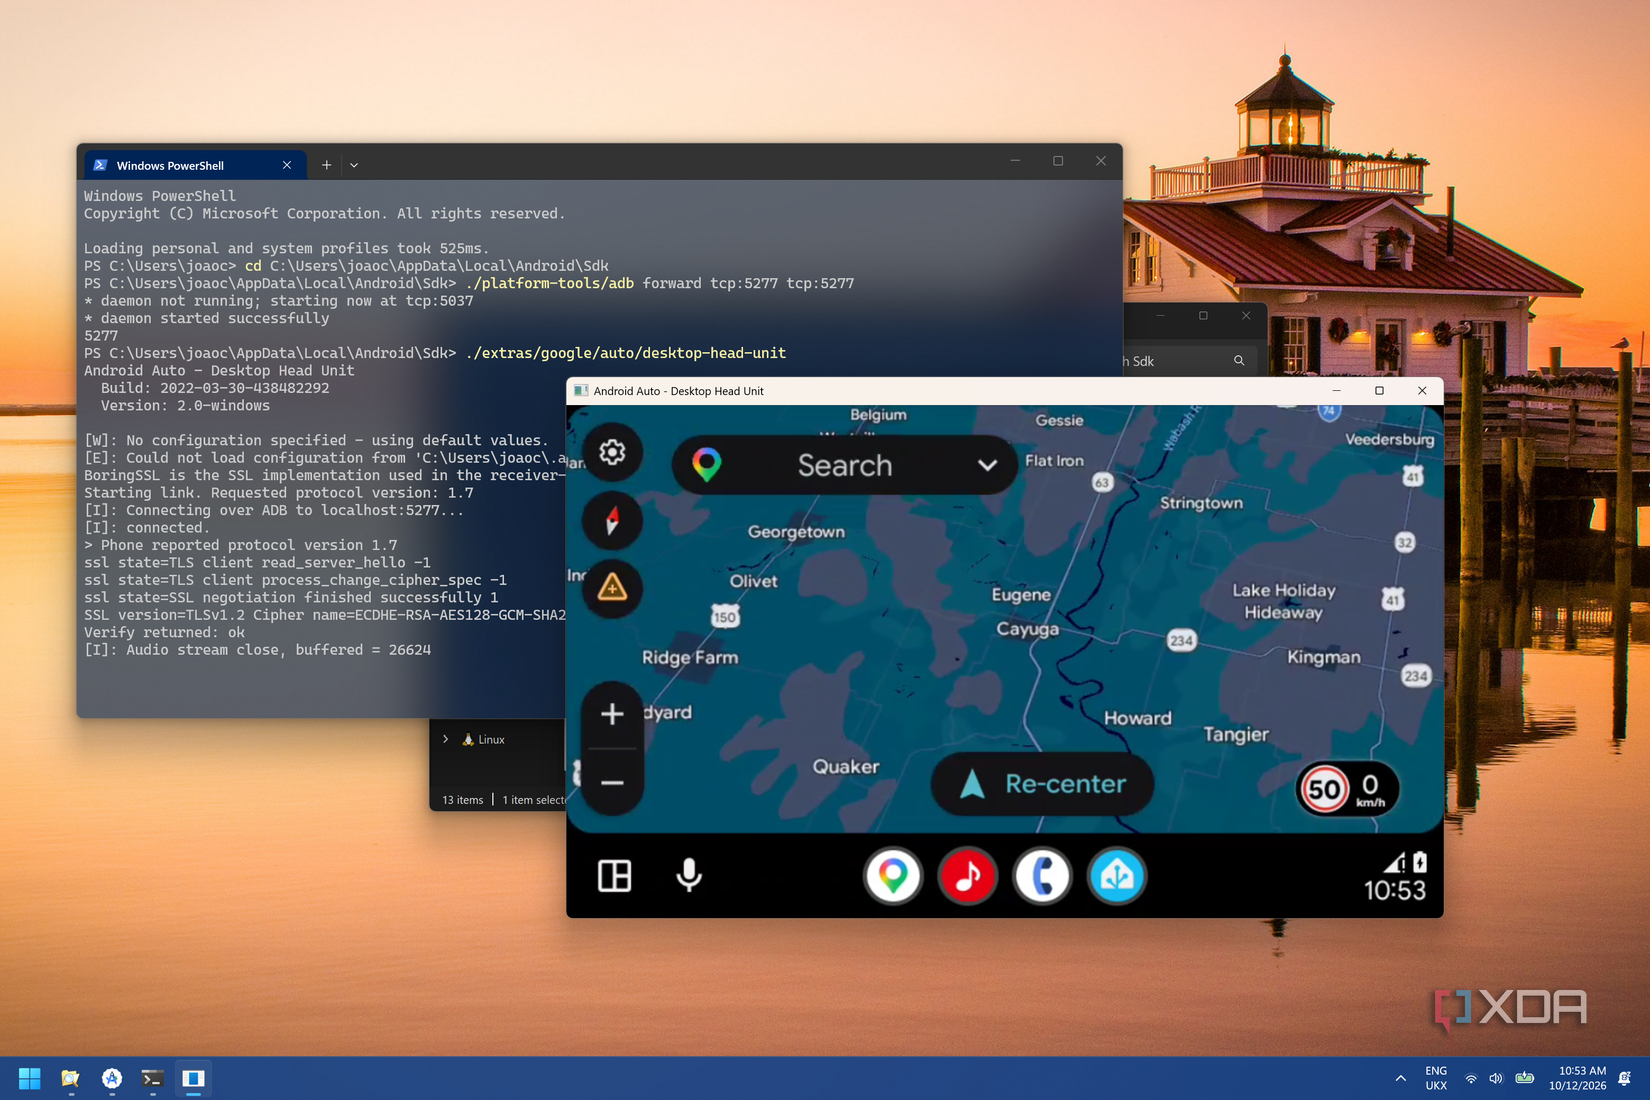Screen dimensions: 1650x1100
Task: Show hidden system tray icons
Action: (1400, 1078)
